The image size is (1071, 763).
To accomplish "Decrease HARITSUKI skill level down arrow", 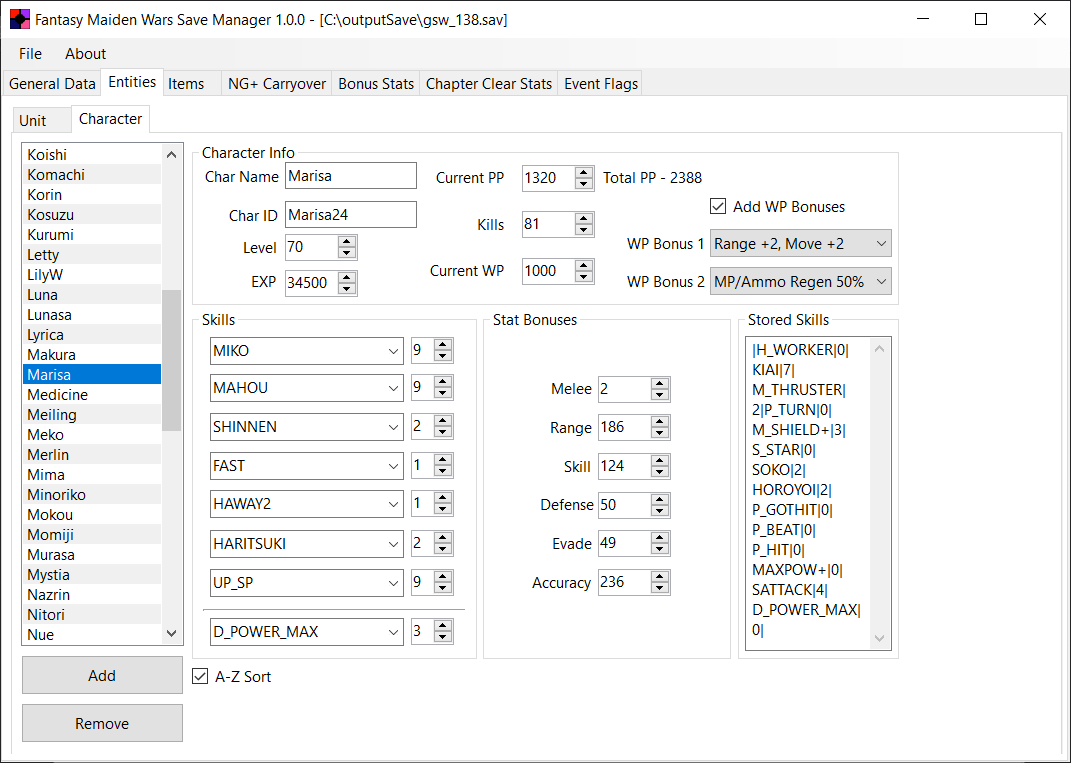I will pos(443,549).
